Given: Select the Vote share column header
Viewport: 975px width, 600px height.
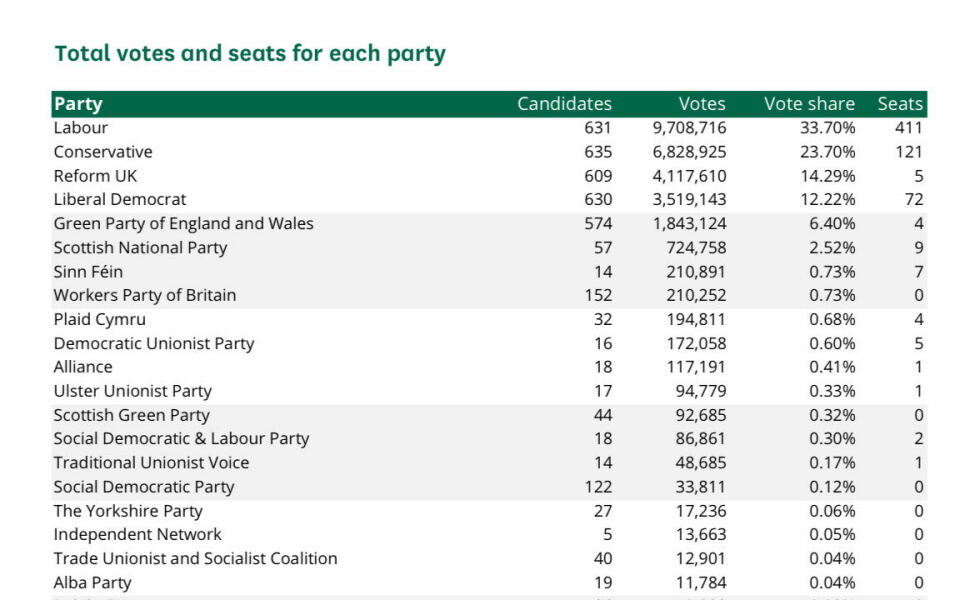Looking at the screenshot, I should point(809,104).
